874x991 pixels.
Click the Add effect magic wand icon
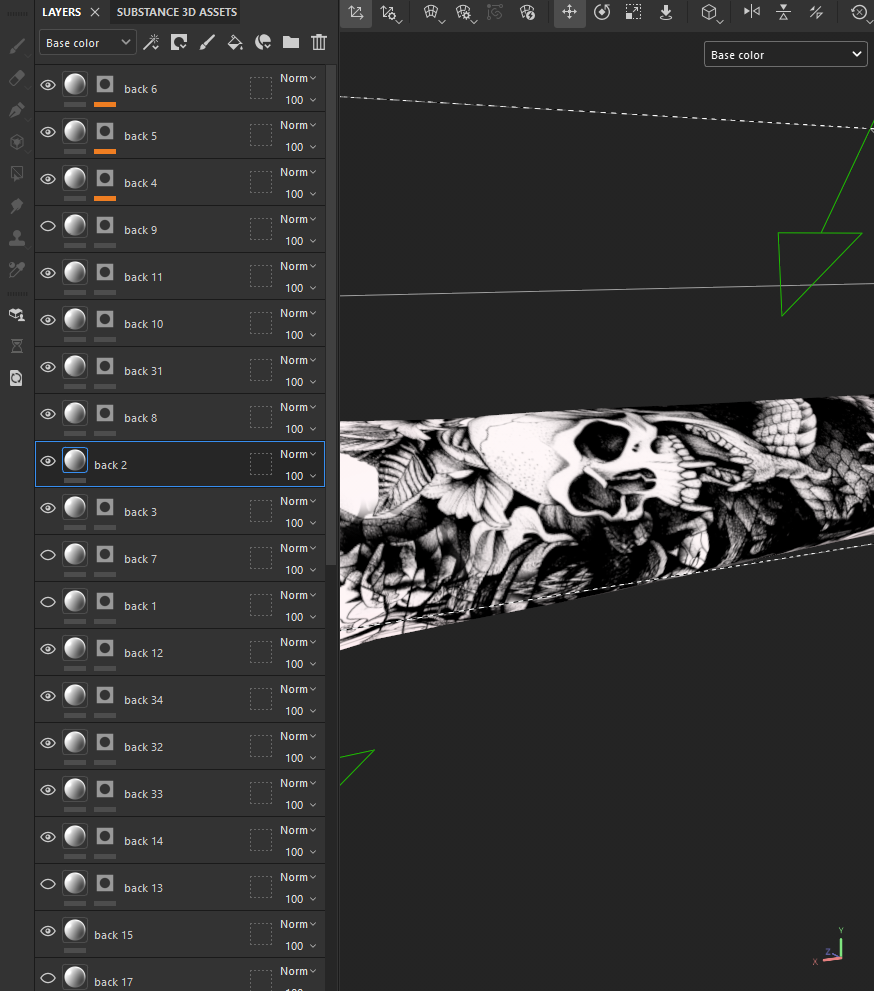point(151,42)
